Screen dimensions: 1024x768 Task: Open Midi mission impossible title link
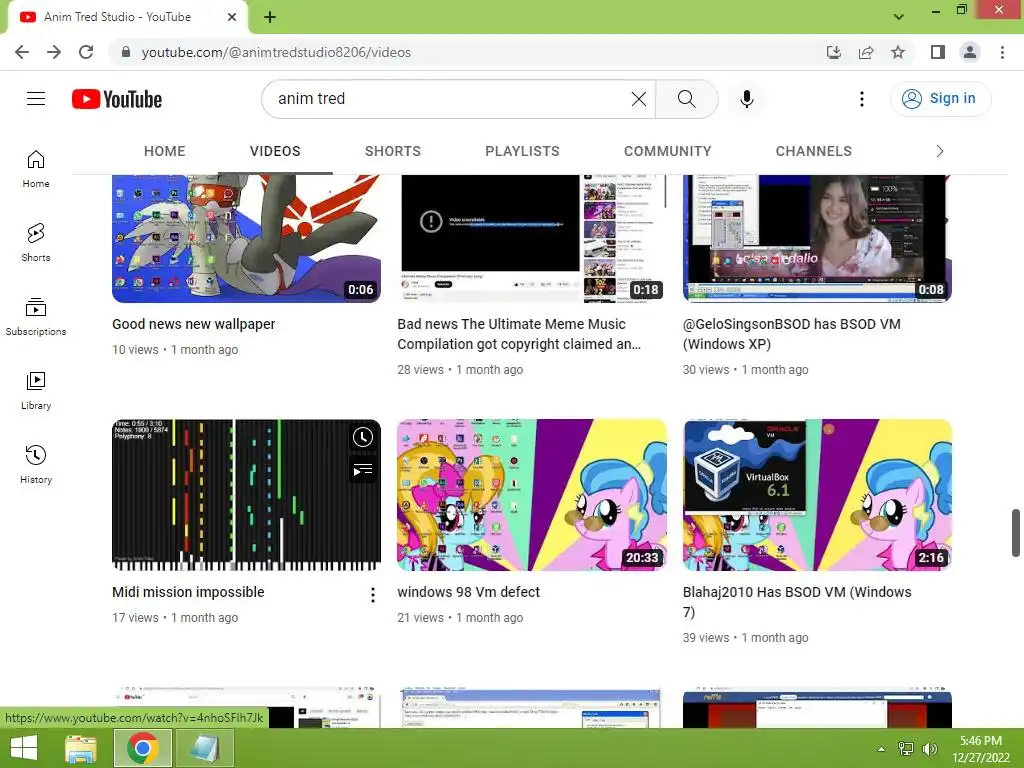[188, 592]
